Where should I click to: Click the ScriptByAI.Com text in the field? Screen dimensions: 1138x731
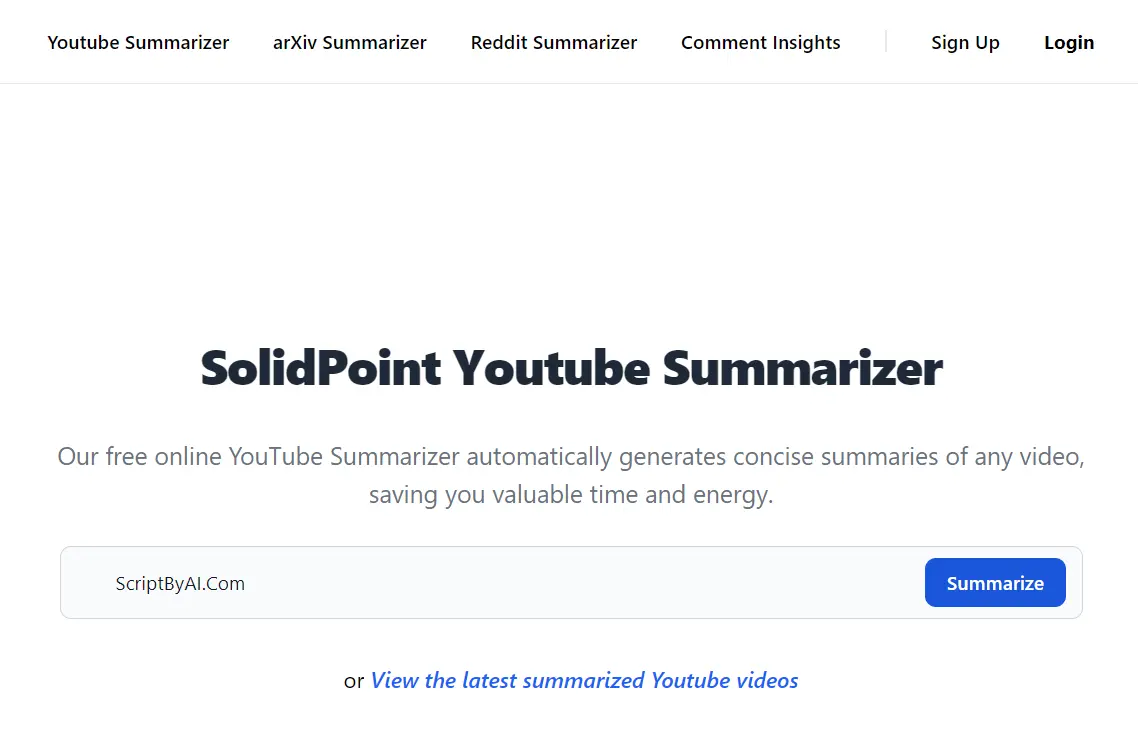pos(180,584)
